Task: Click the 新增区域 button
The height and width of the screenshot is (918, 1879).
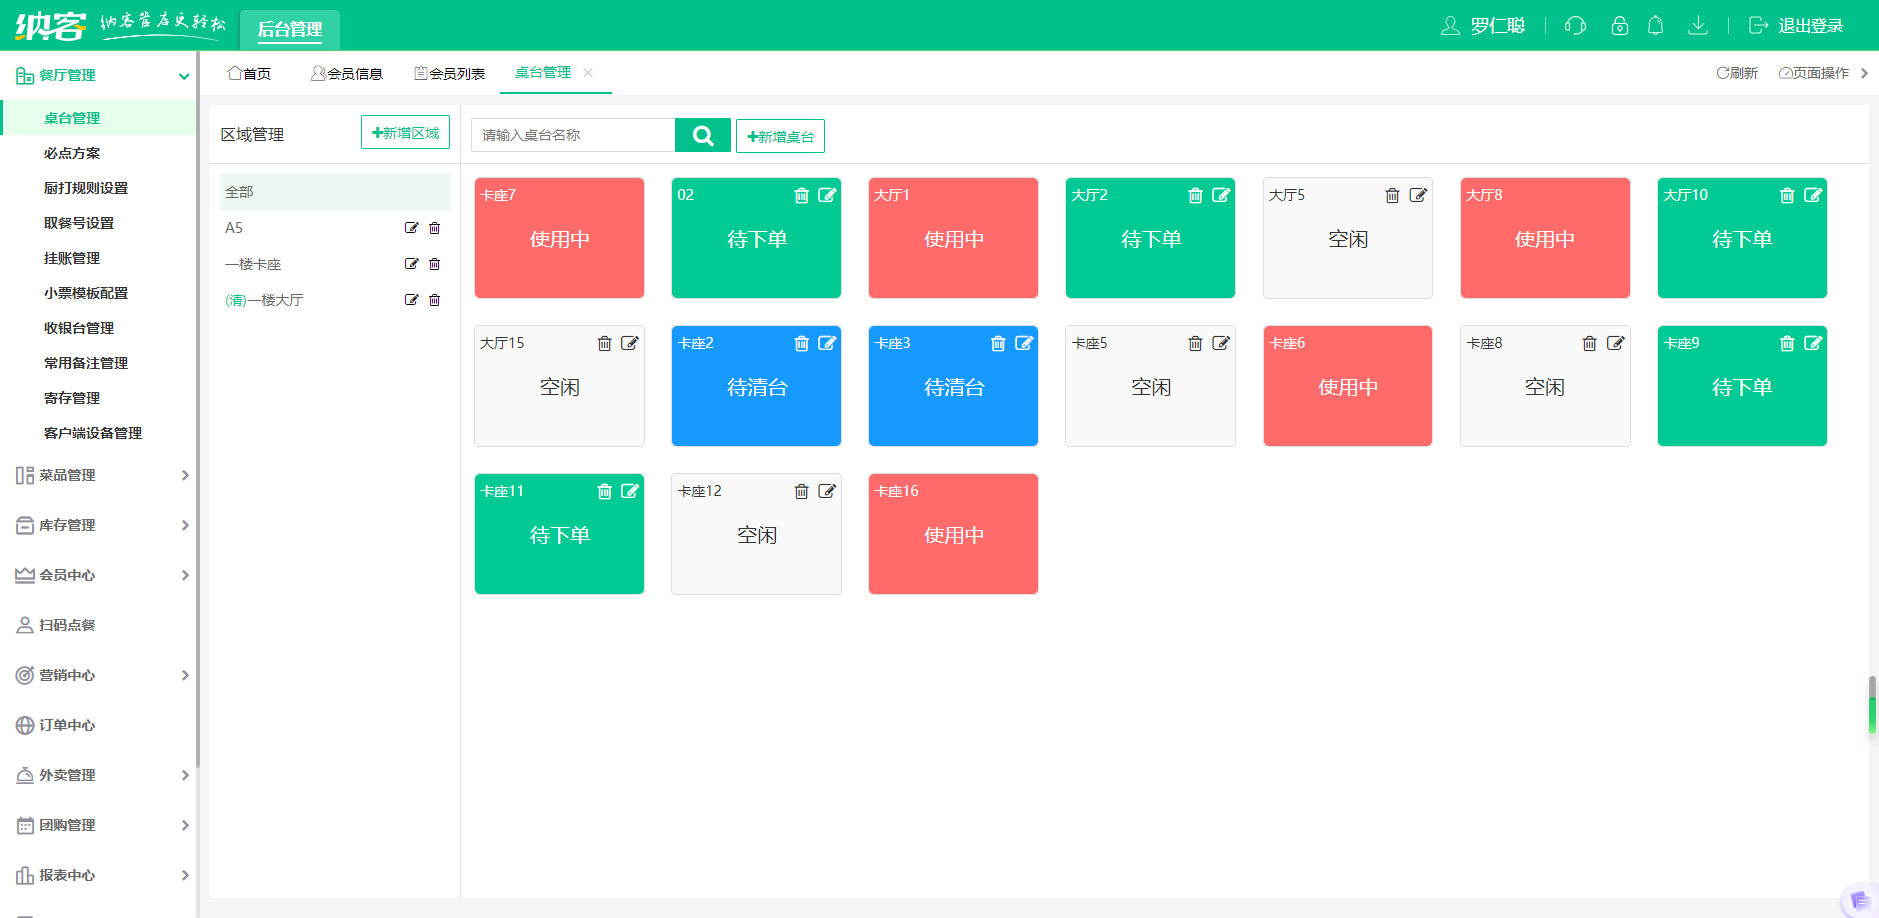Action: (405, 132)
